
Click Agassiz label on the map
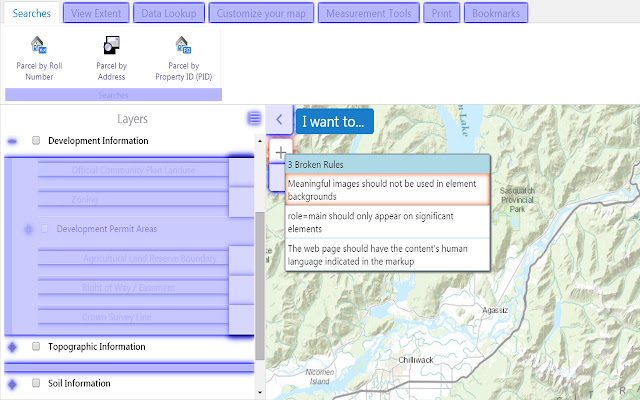(x=495, y=310)
